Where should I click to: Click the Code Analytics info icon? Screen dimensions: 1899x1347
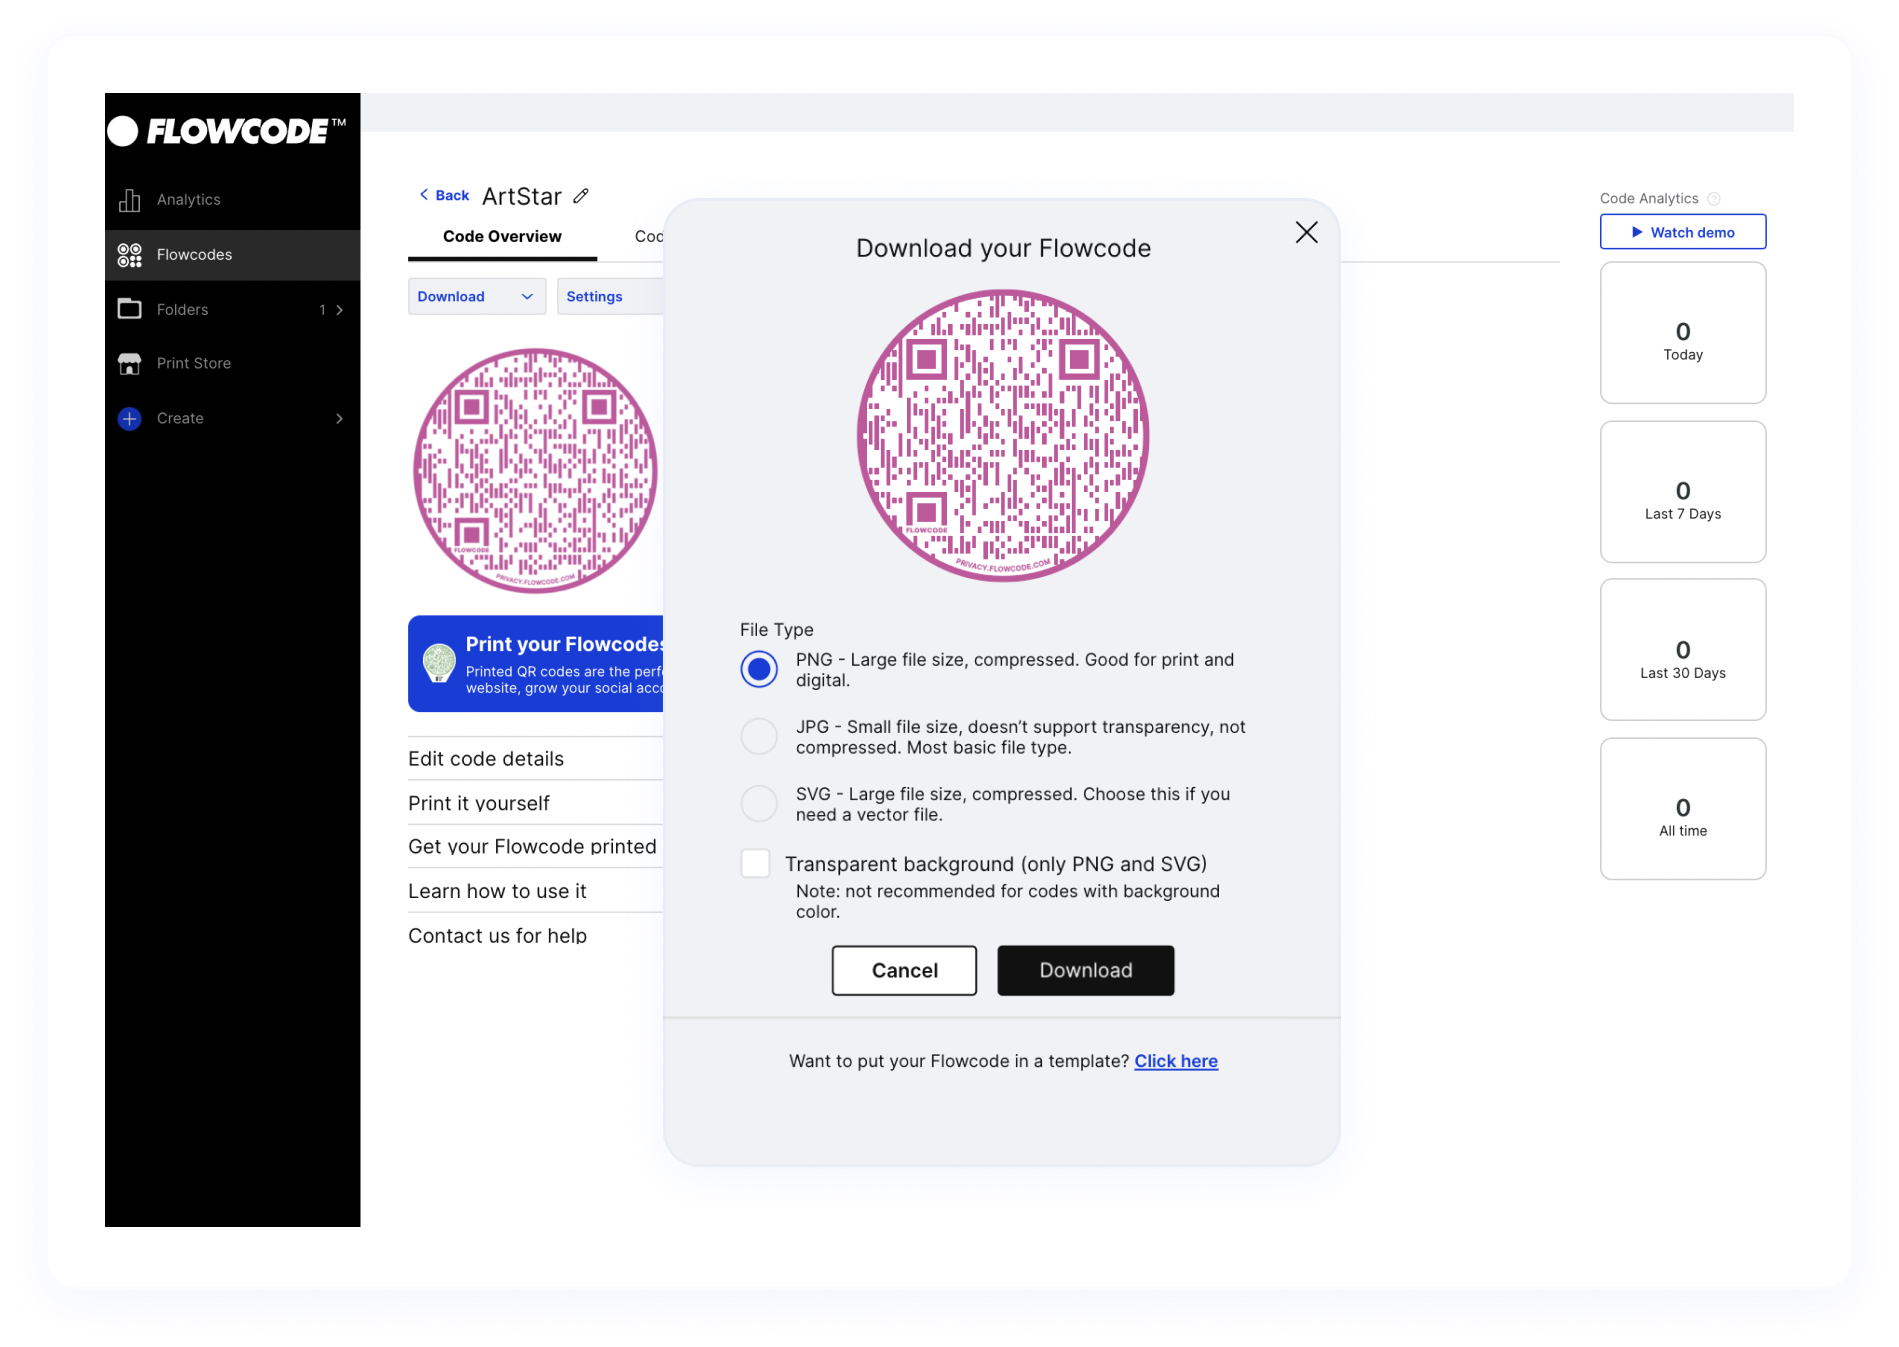pos(1713,199)
